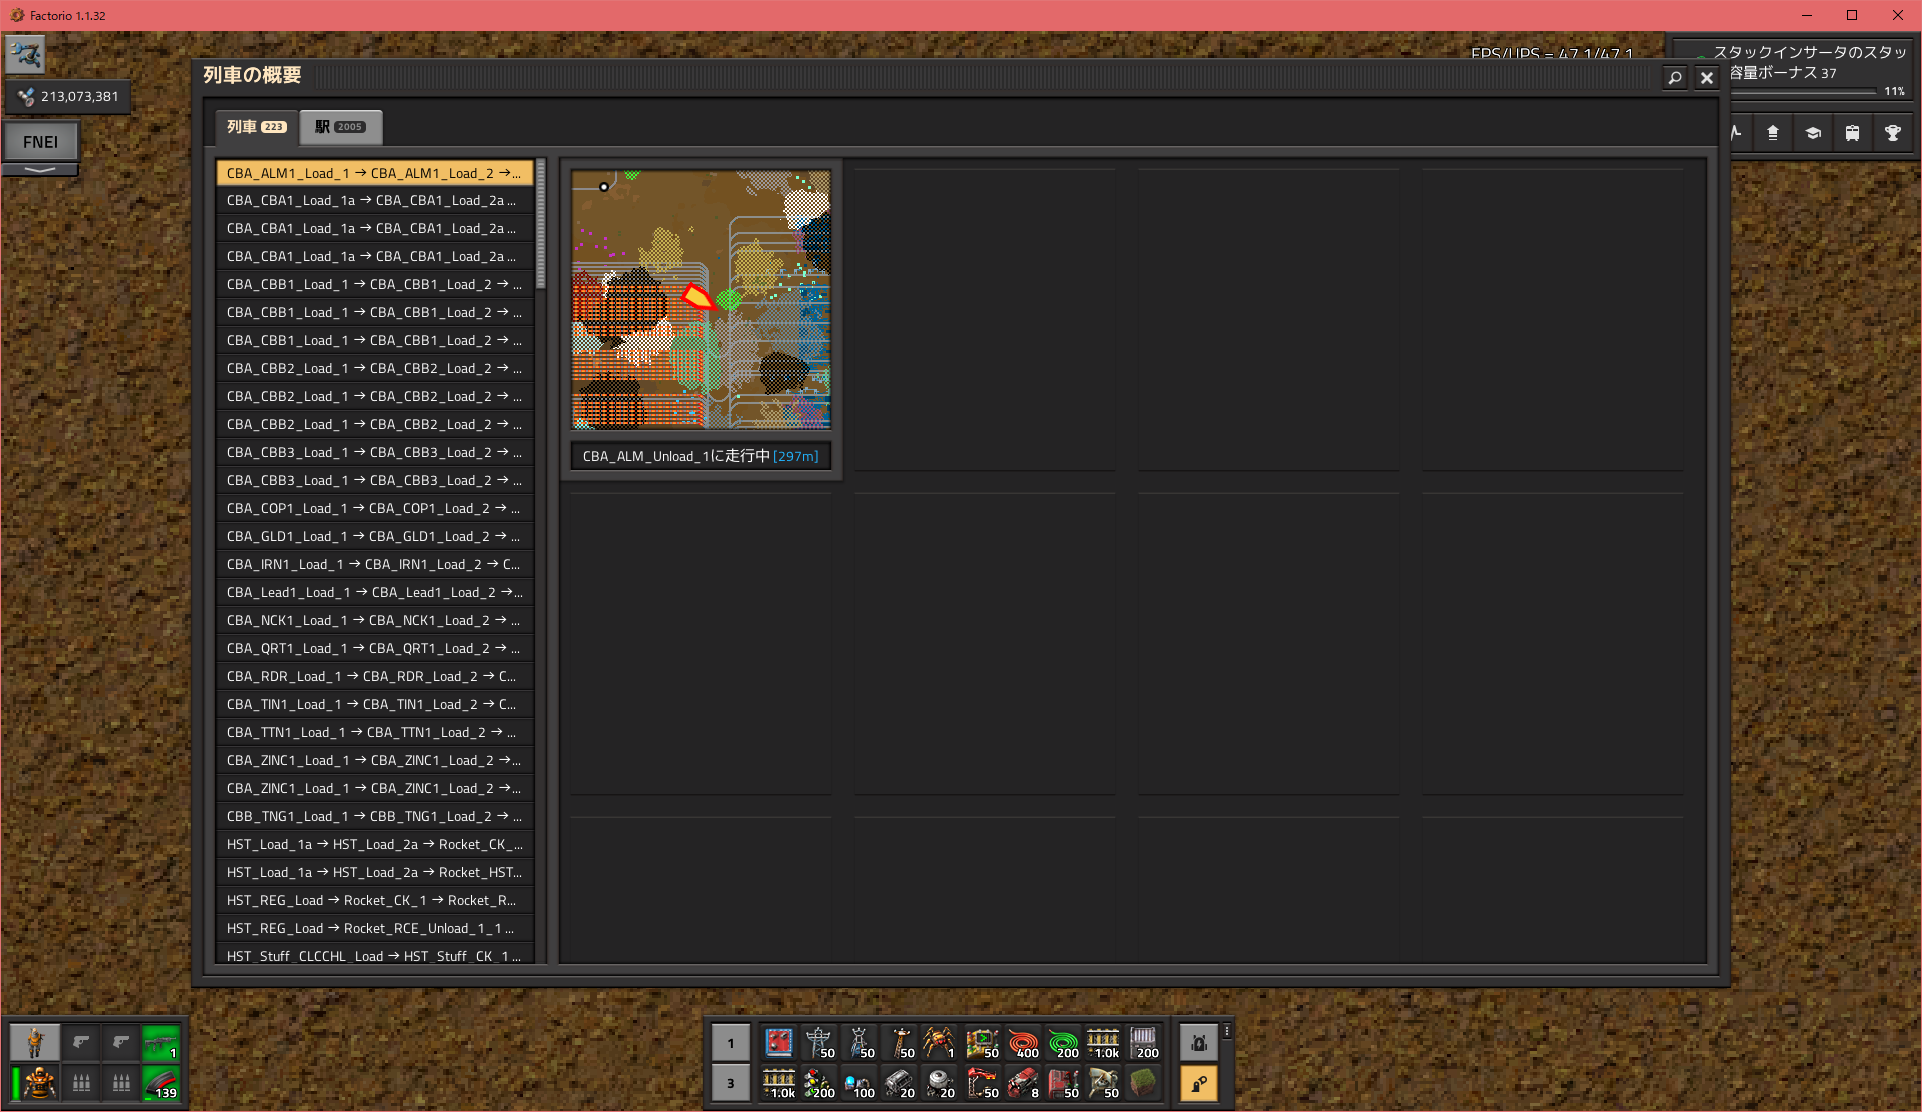Select the big electric pole with 50

pyautogui.click(x=820, y=1043)
